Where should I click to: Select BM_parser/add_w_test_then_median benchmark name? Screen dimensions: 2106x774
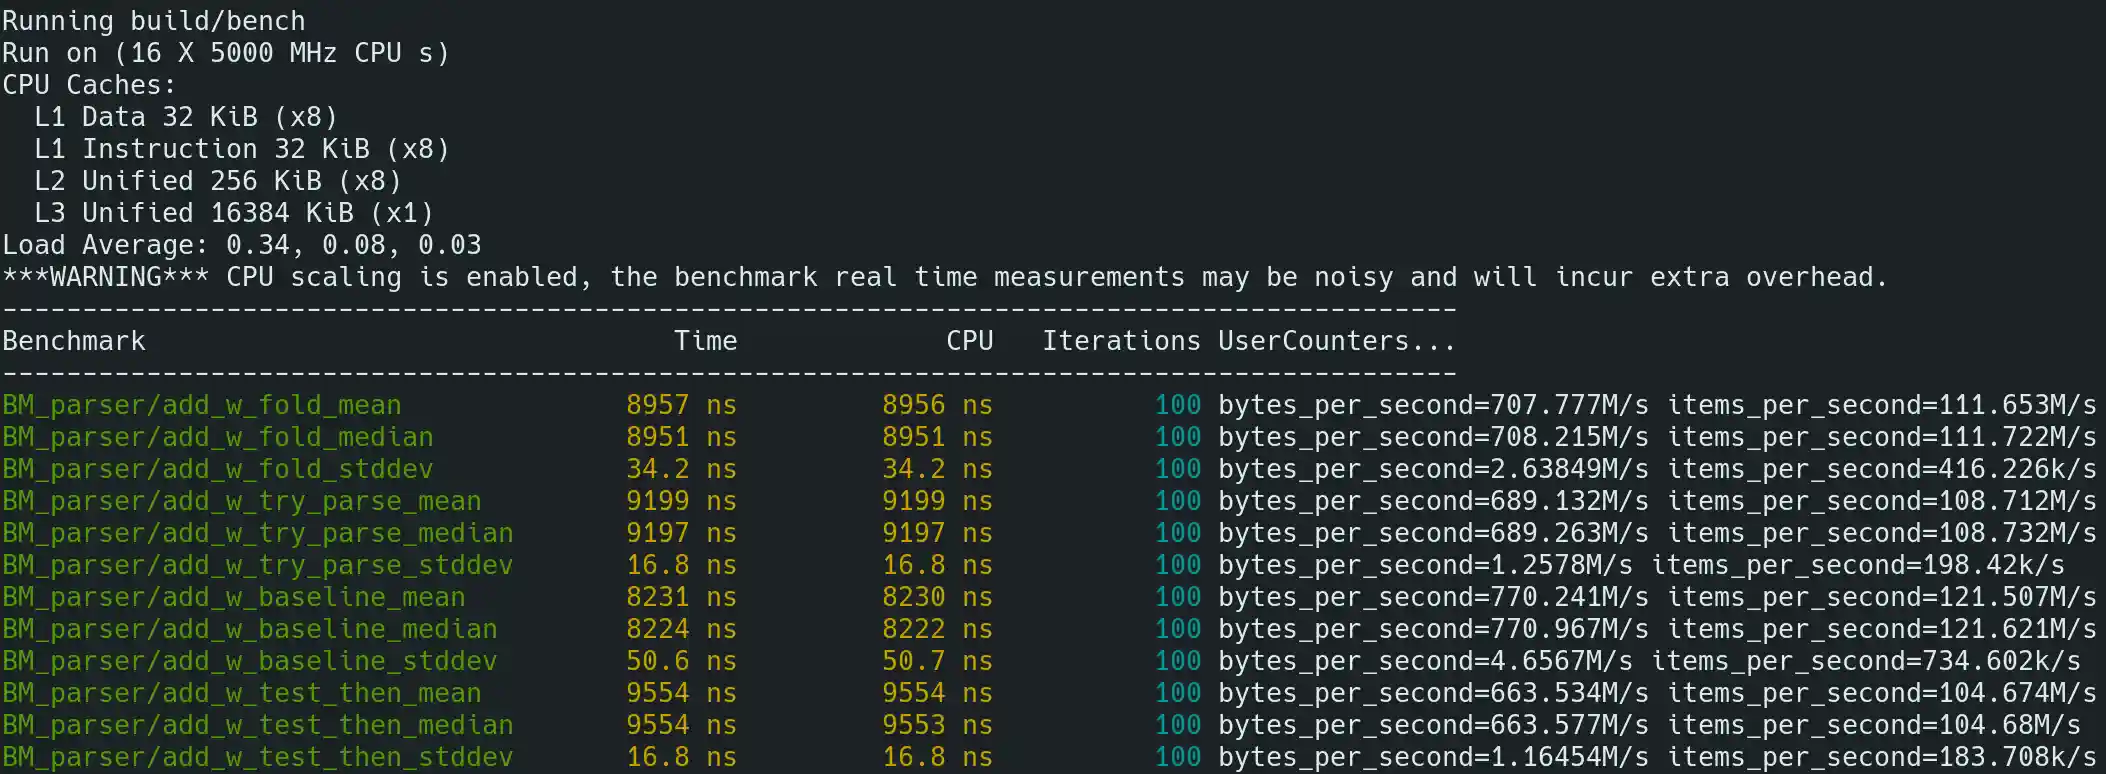[258, 725]
